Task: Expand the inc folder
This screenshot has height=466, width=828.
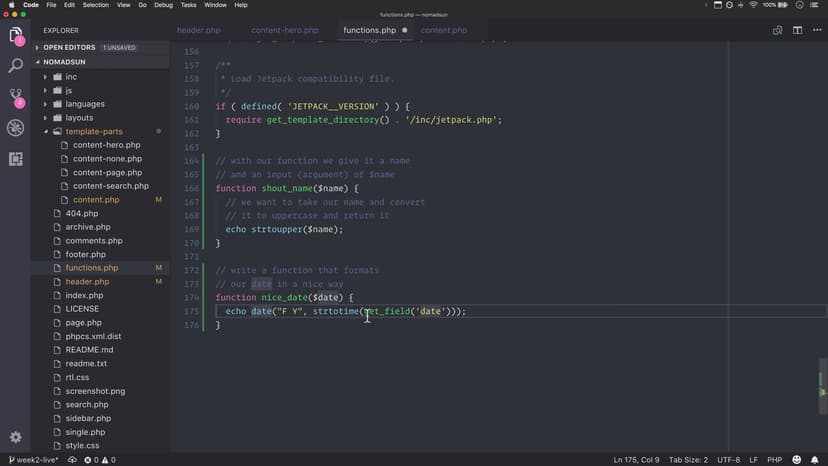Action: pos(71,77)
